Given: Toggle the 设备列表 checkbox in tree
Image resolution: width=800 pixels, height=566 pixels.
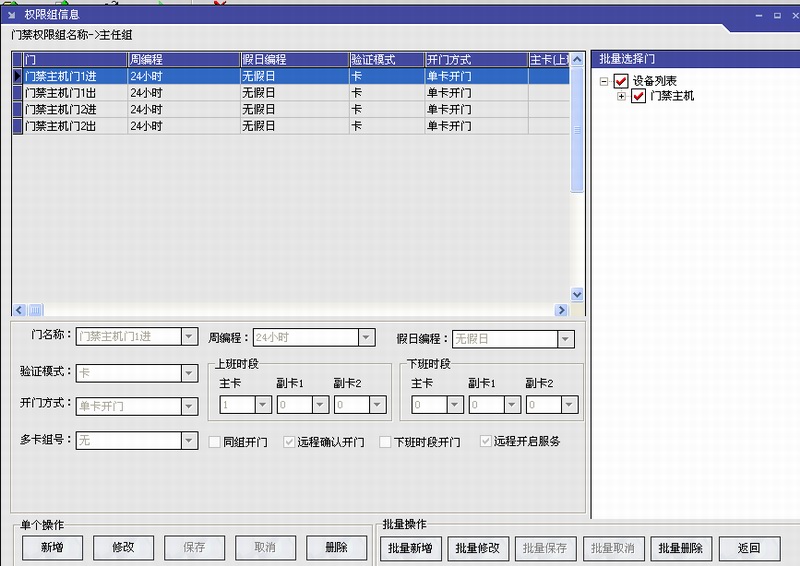Looking at the screenshot, I should pos(621,81).
